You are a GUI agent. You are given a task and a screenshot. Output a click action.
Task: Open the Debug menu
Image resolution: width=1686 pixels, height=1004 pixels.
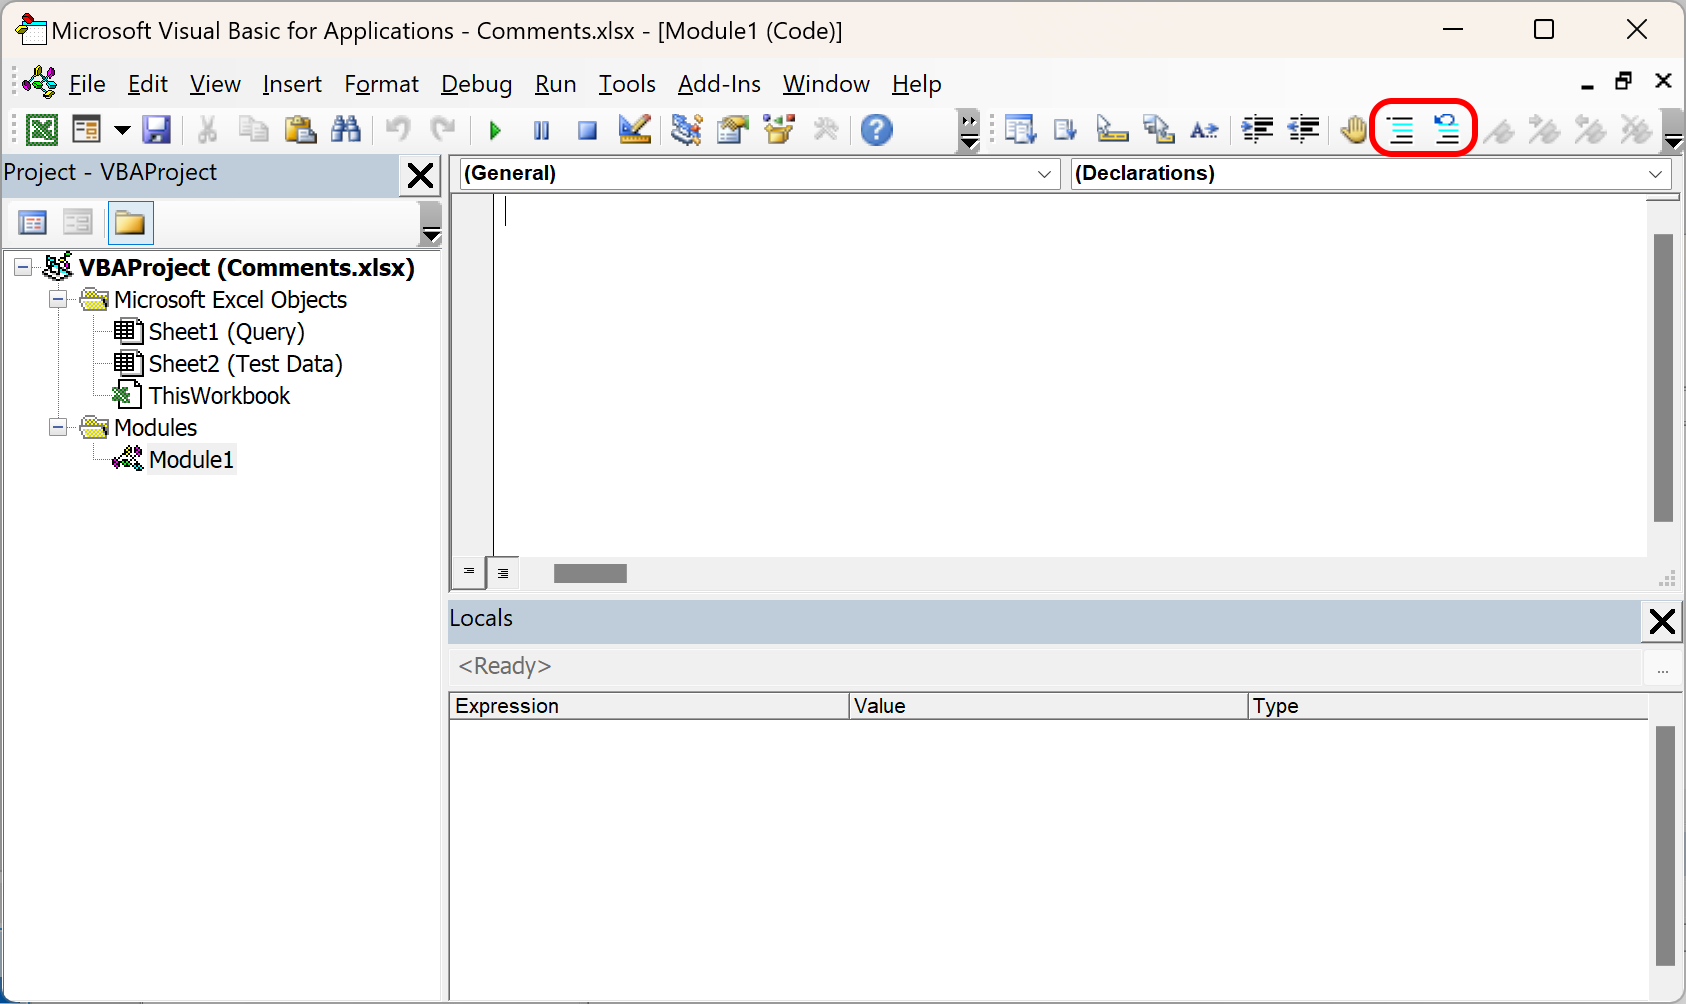476,84
